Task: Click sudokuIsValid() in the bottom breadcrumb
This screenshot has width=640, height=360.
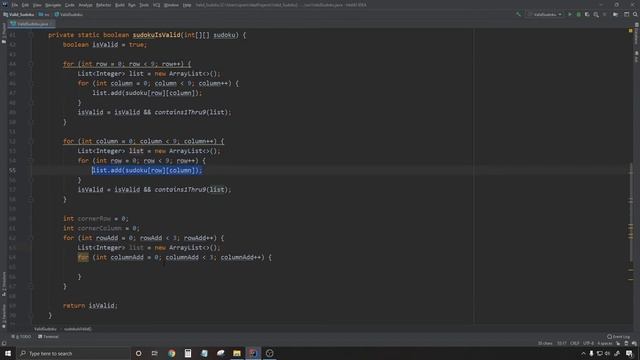Action: pyautogui.click(x=78, y=329)
